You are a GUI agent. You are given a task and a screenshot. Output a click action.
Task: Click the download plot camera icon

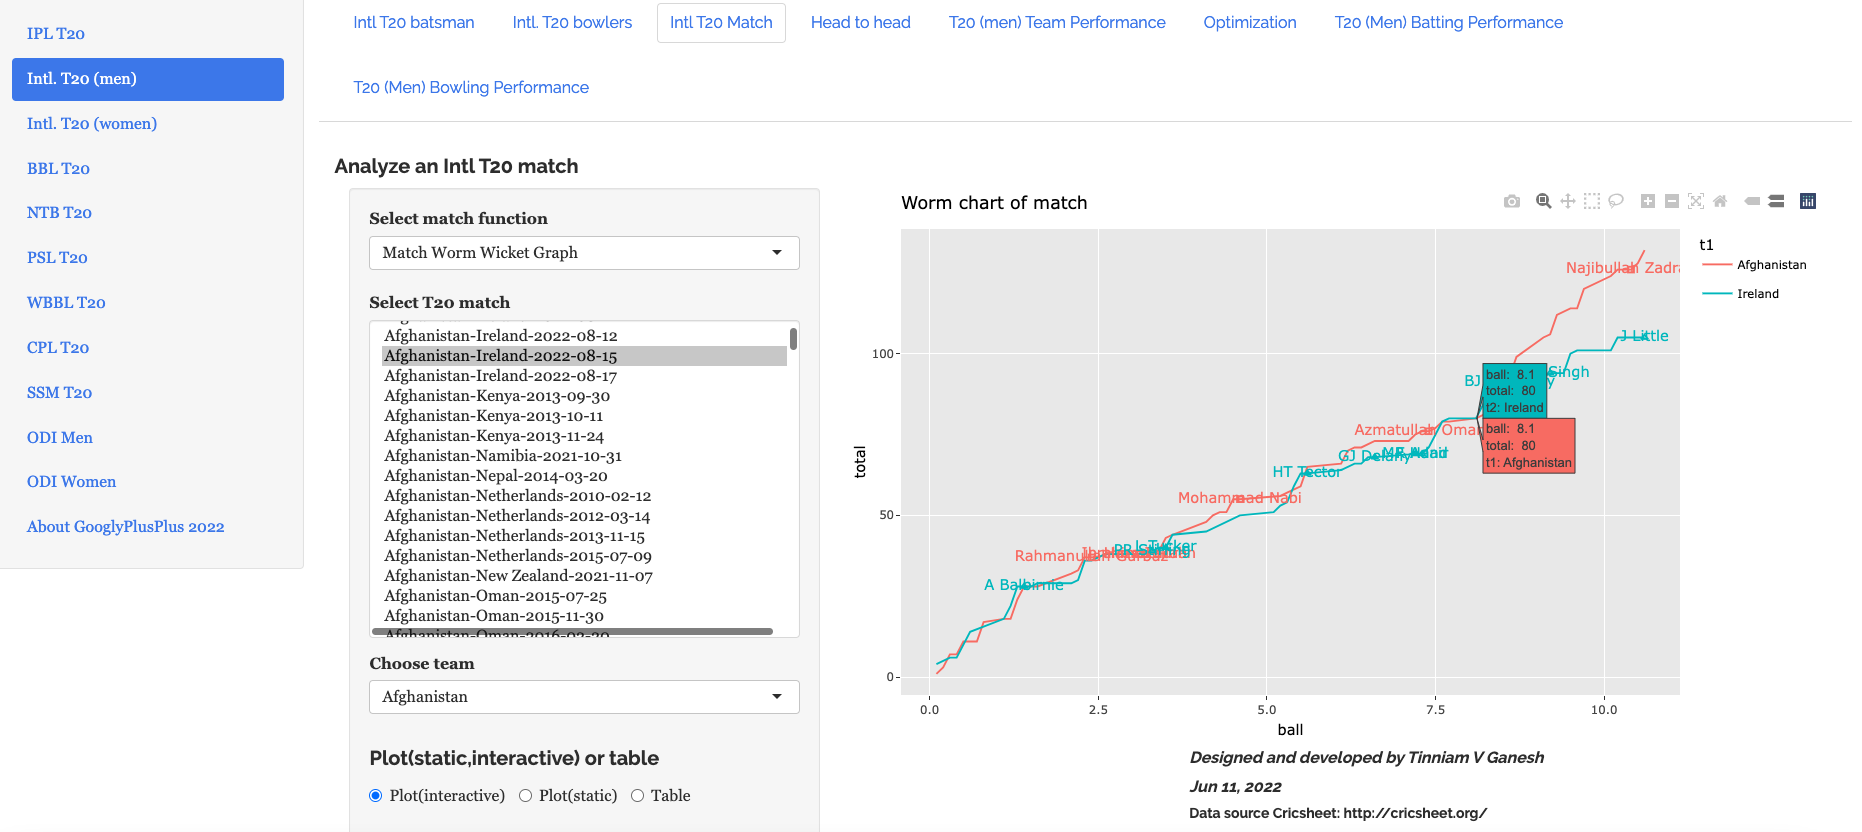click(x=1512, y=201)
